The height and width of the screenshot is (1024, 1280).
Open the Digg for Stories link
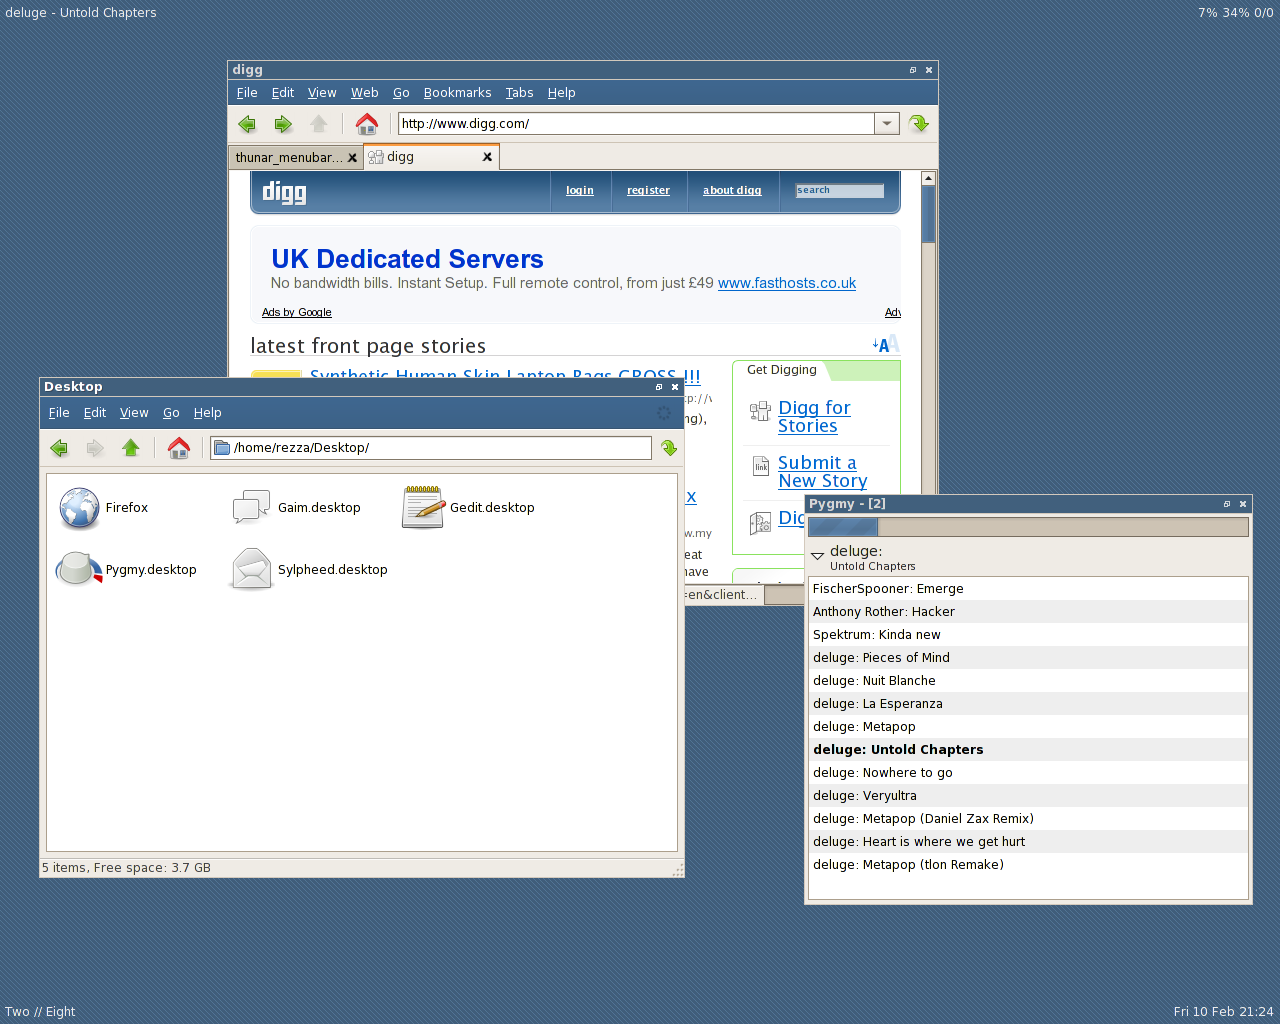(x=814, y=417)
